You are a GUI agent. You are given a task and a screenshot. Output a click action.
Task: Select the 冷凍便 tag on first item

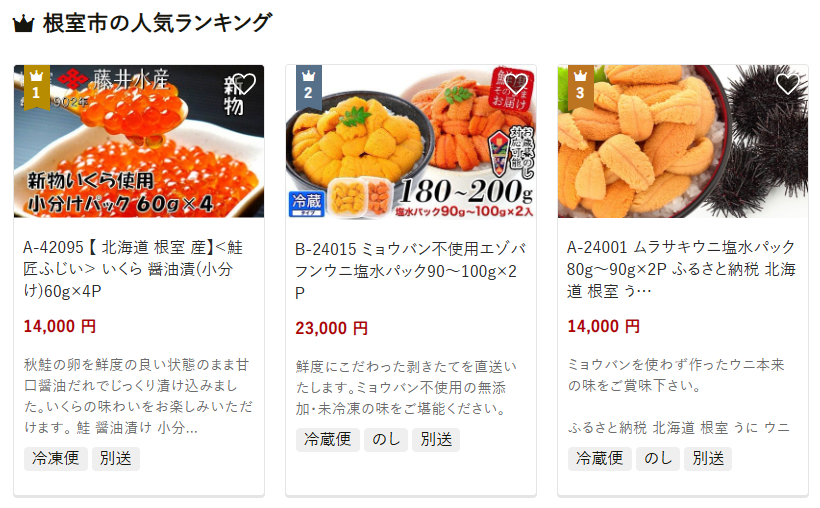(x=56, y=459)
